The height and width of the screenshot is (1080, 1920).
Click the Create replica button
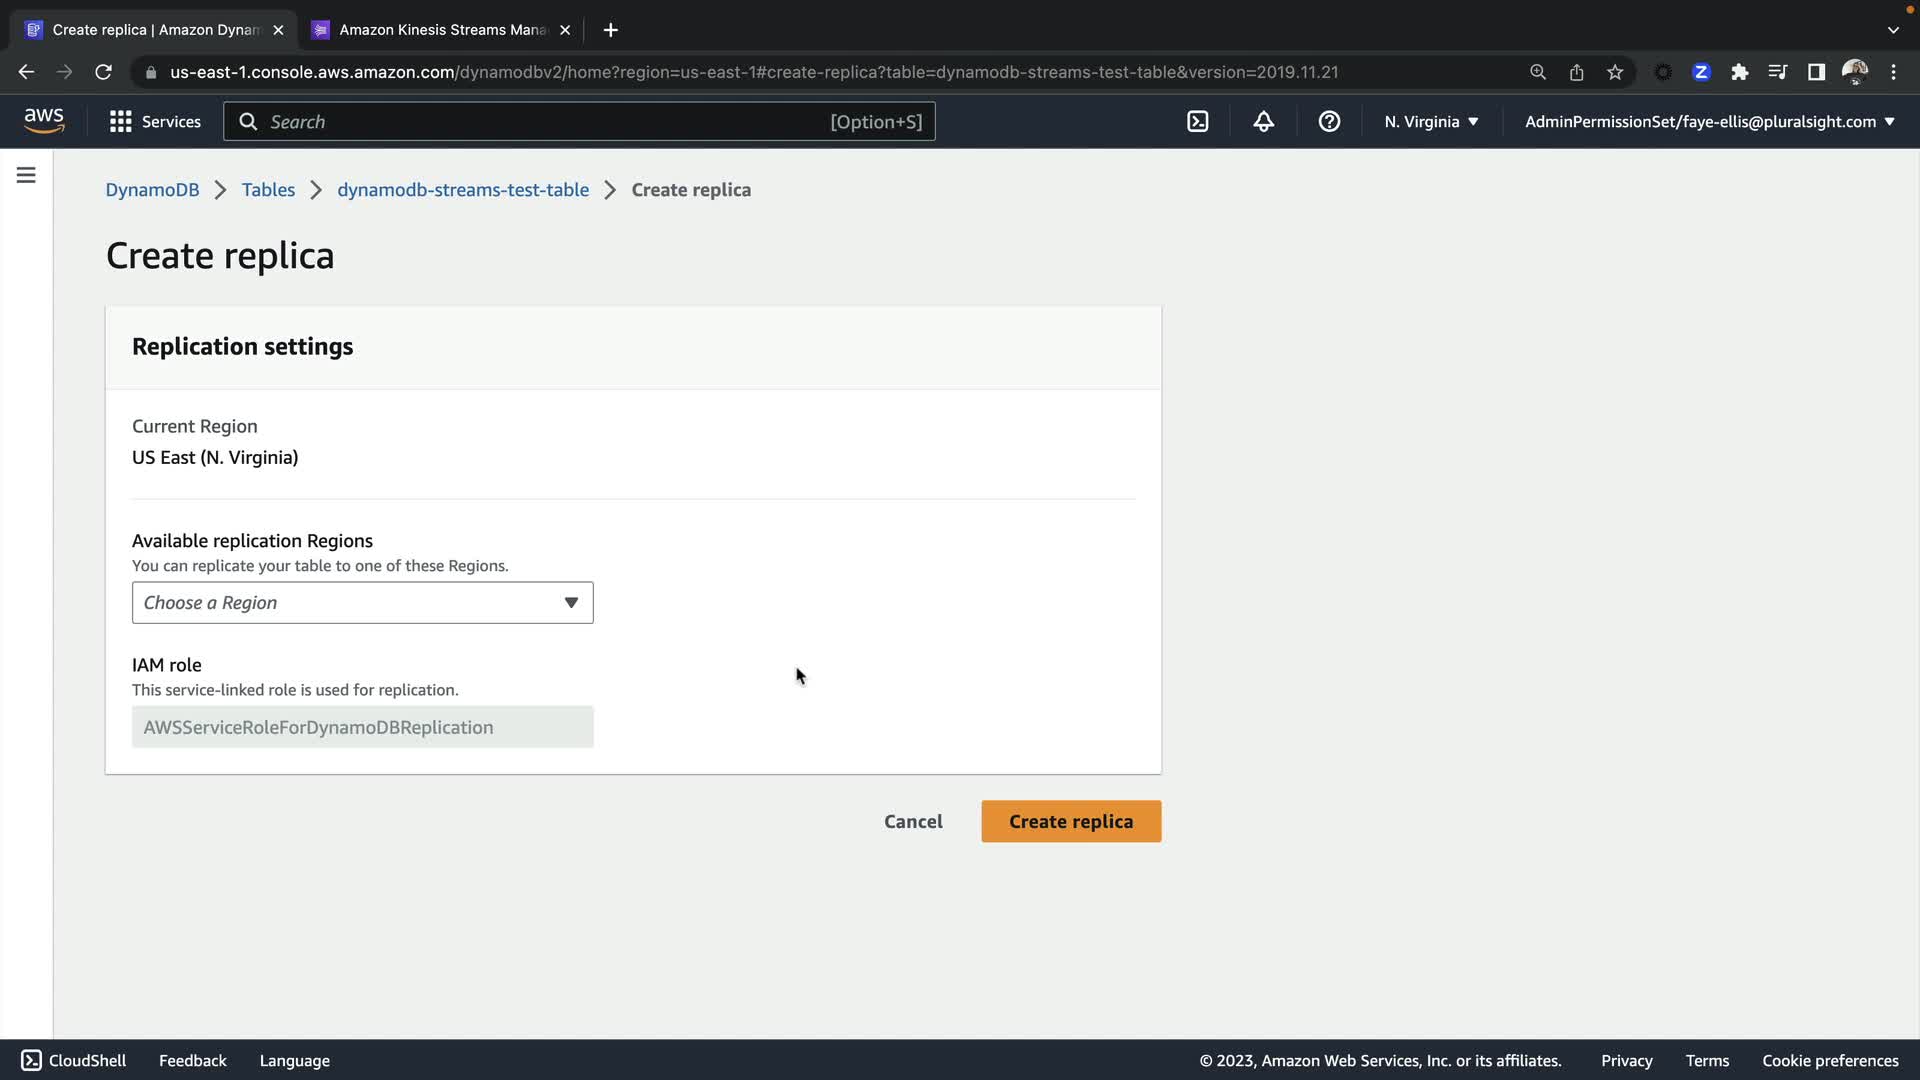[x=1070, y=821]
